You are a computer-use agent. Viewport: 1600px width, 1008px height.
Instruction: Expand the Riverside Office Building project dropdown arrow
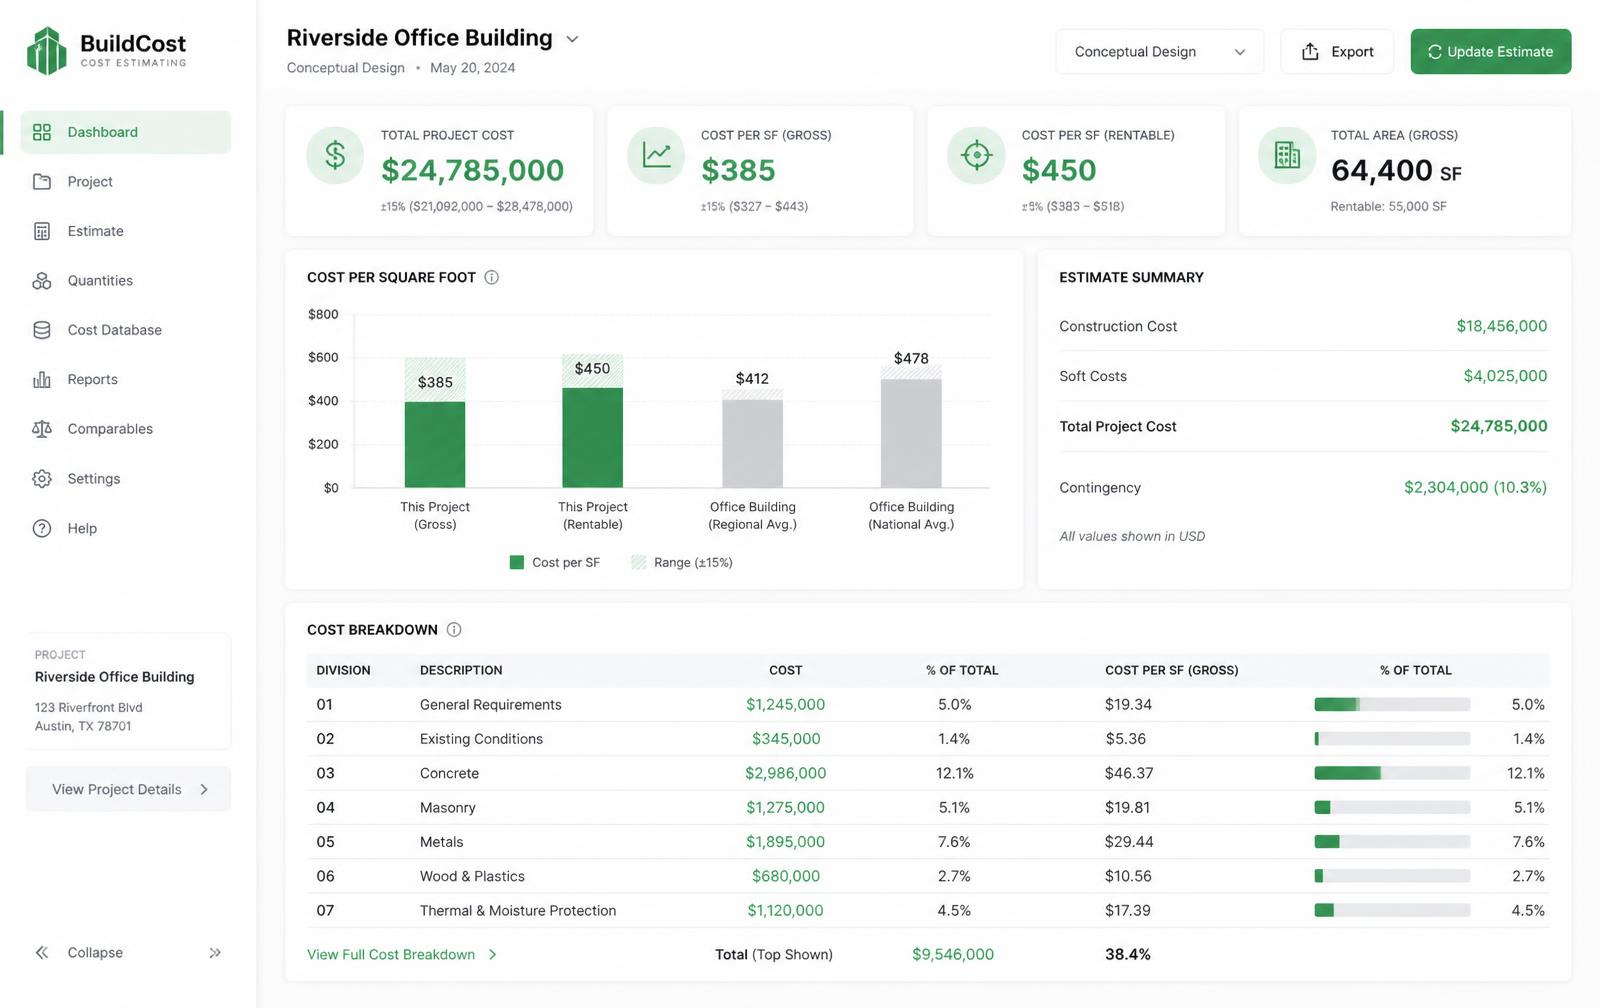point(572,39)
